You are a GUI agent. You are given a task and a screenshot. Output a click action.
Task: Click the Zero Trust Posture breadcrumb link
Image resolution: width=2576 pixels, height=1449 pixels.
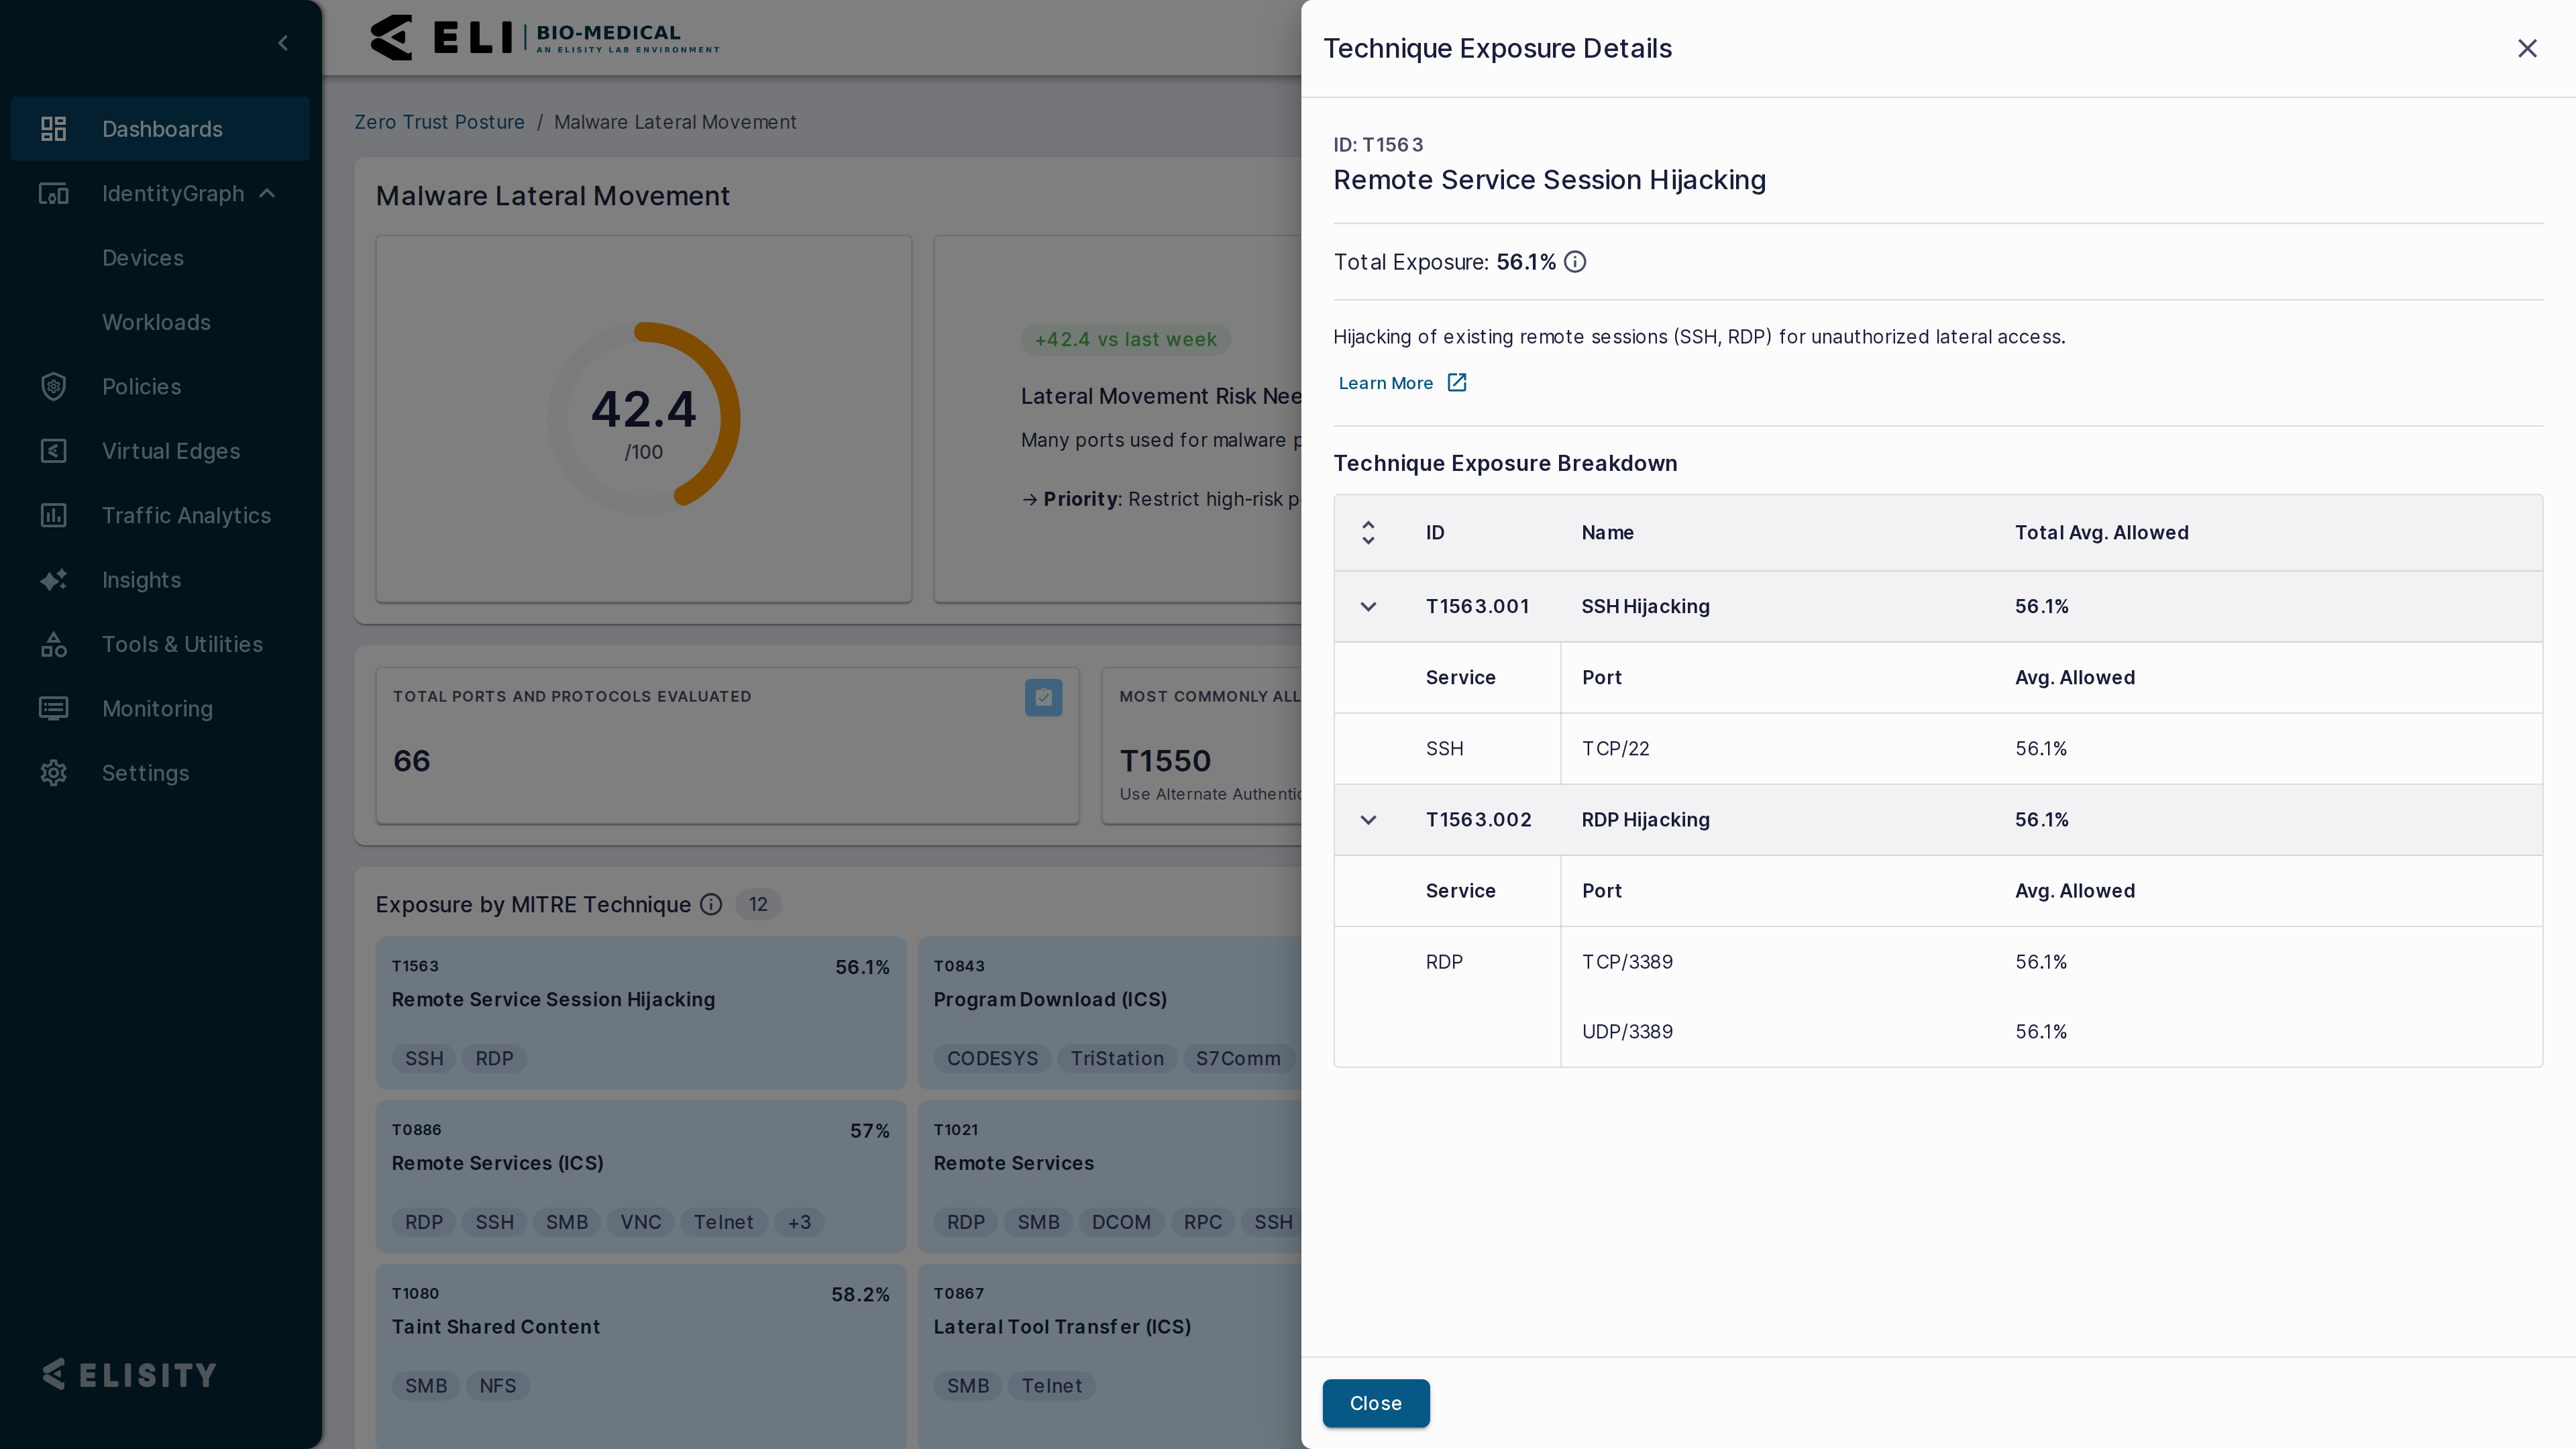[439, 122]
